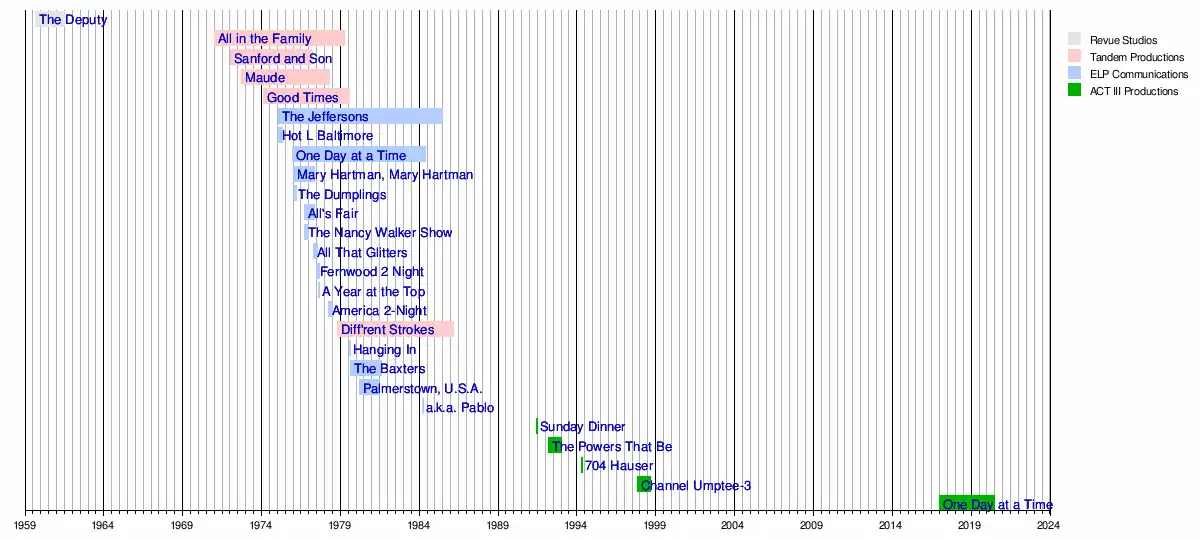Click the Revue Studios legend color swatch
This screenshot has width=1200, height=540.
pyautogui.click(x=1075, y=40)
